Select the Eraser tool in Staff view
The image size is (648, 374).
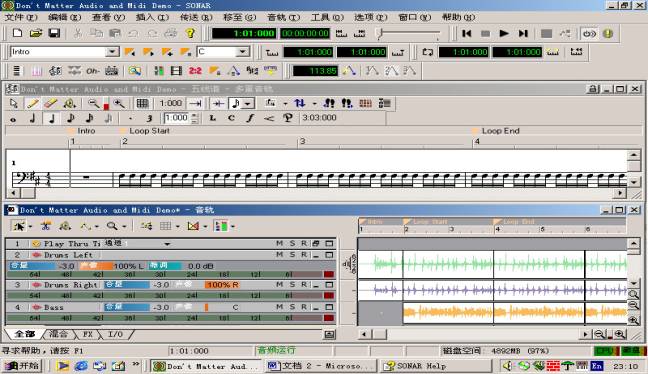50,103
